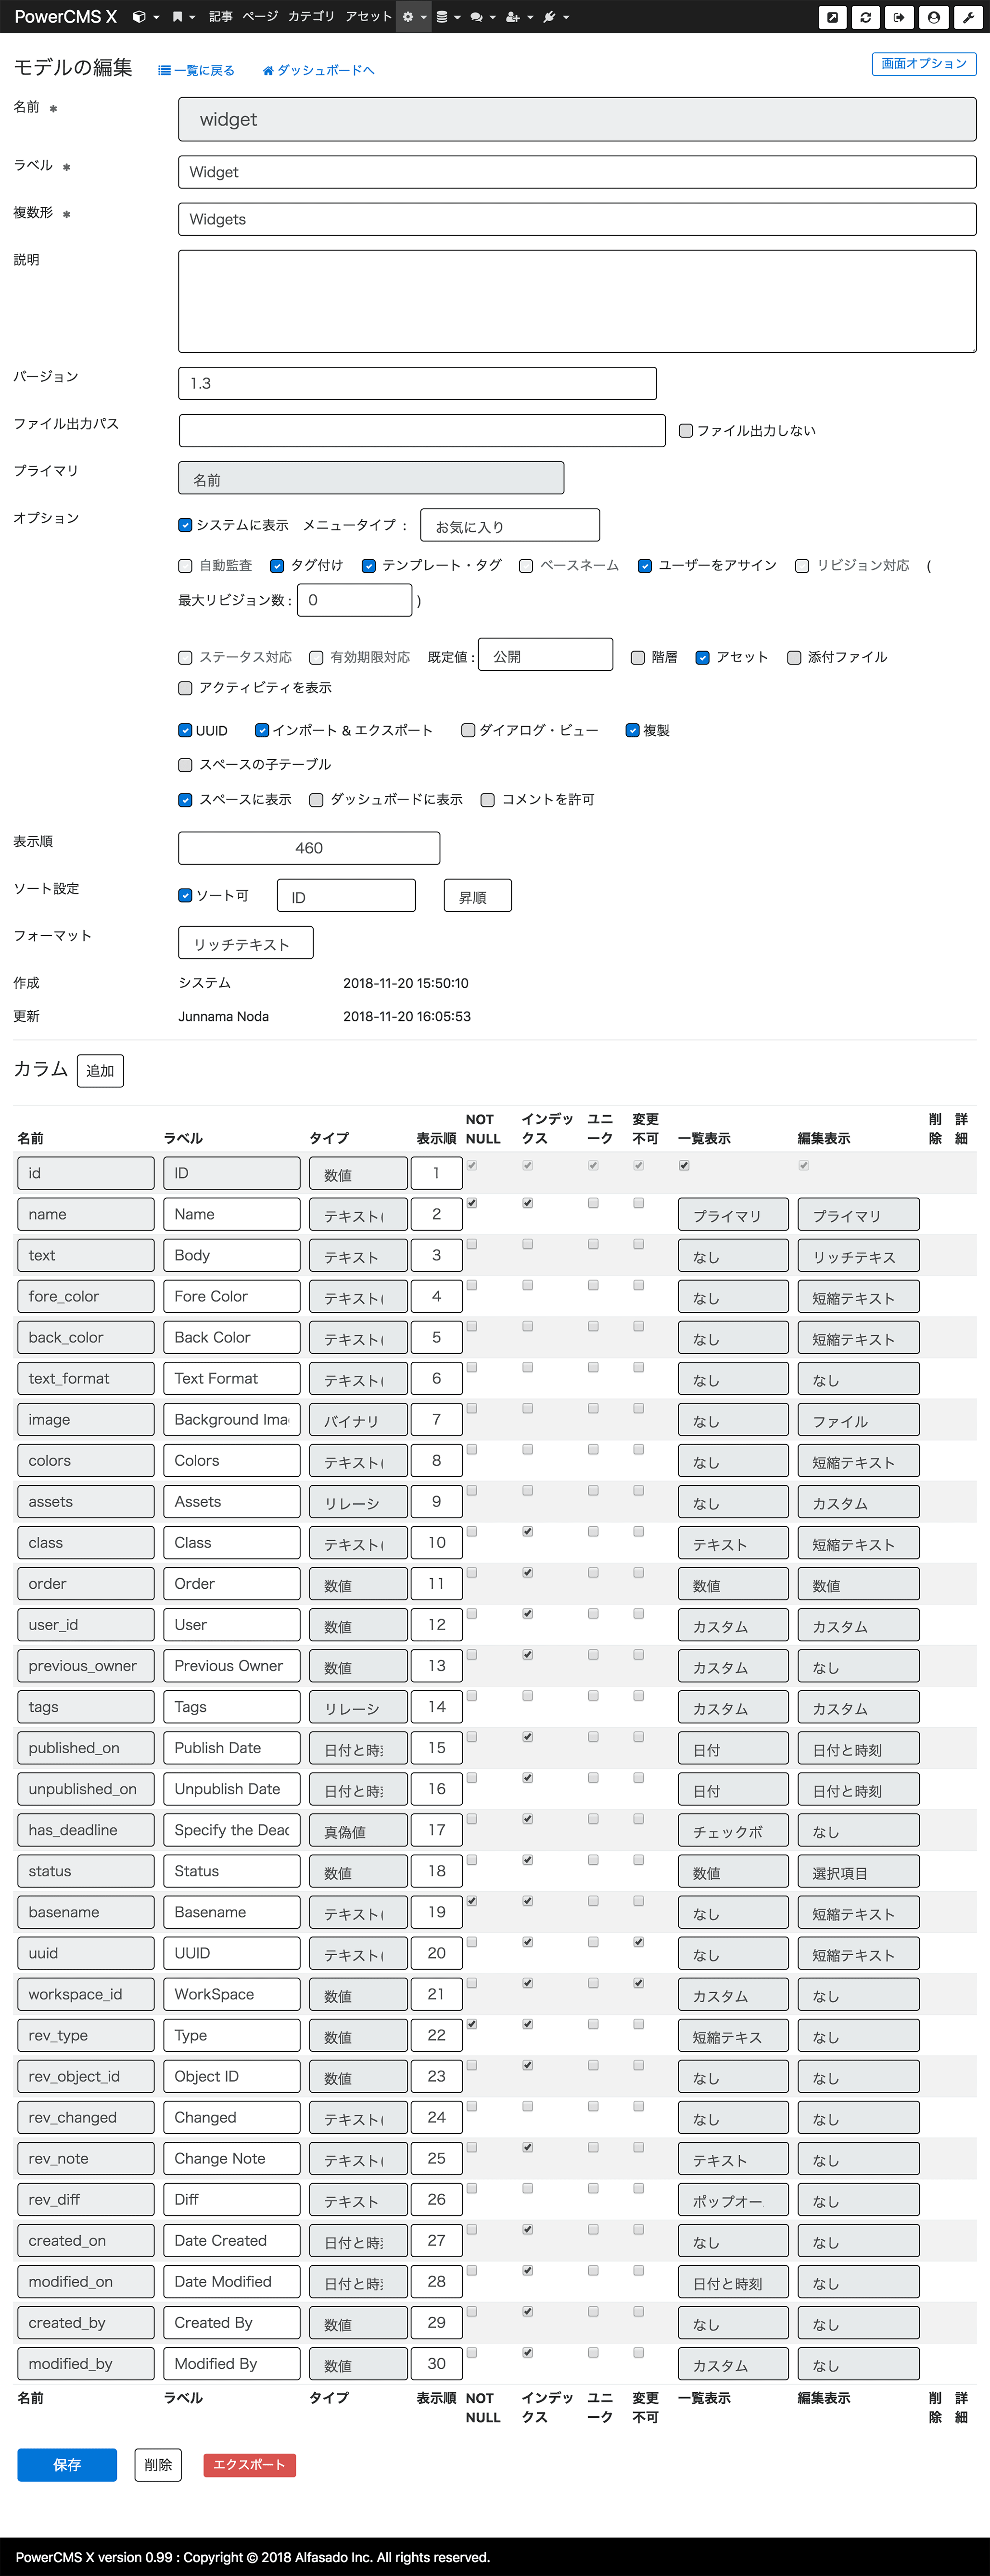Open the gear settings menu in navbar
The width and height of the screenshot is (990, 2576).
pos(412,17)
